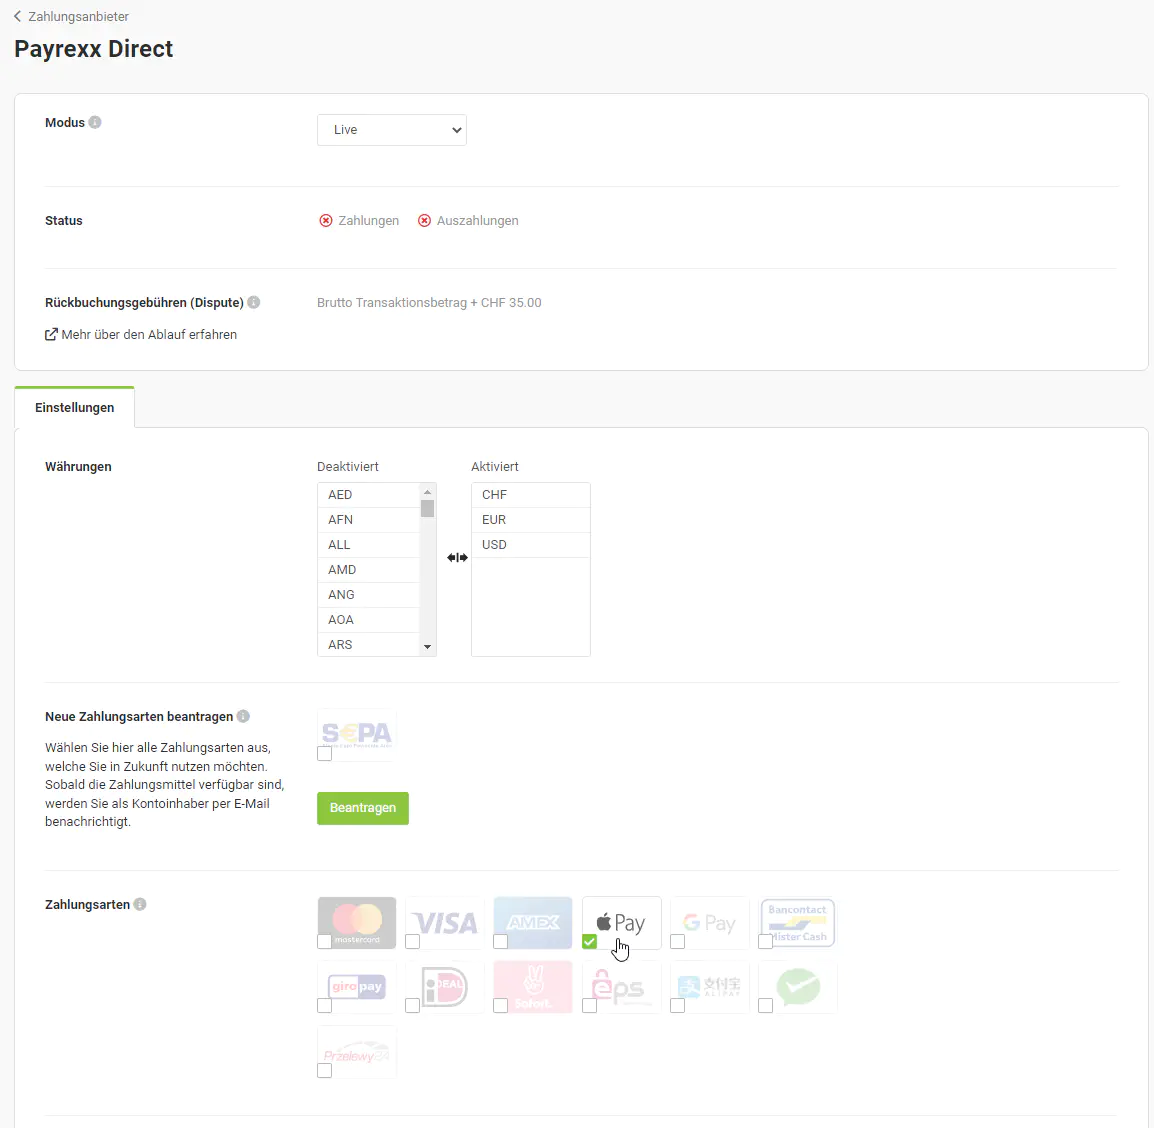Tick the SEPA request checkbox
This screenshot has width=1154, height=1128.
tap(324, 754)
